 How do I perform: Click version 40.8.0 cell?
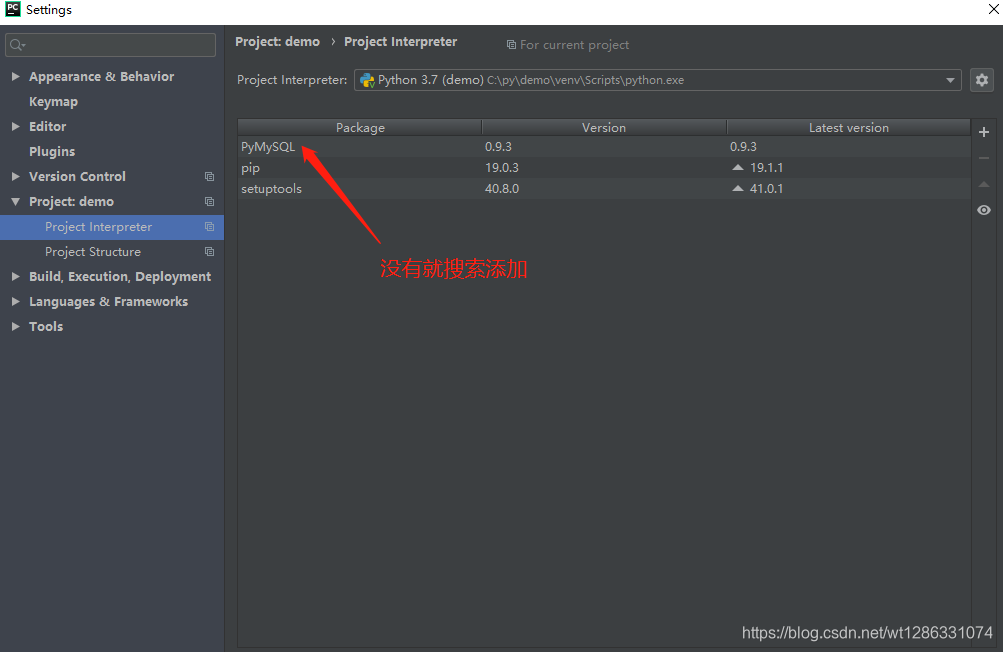point(502,189)
